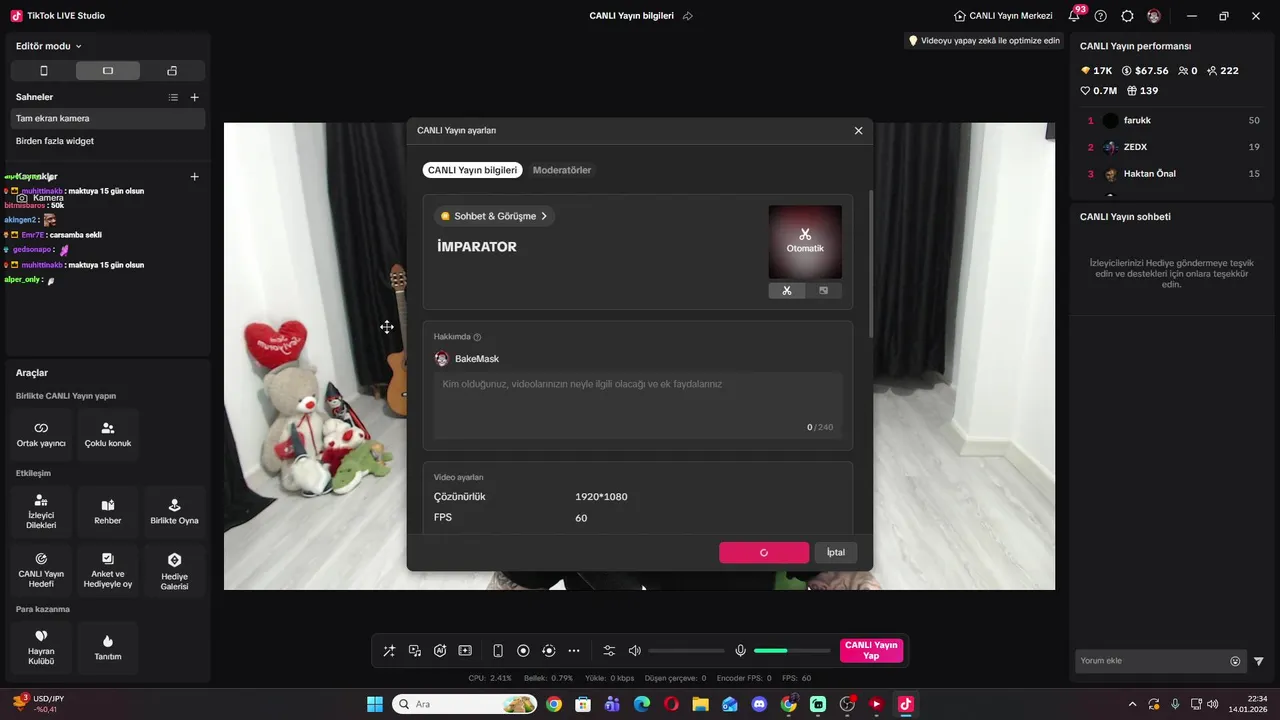Select the dual-screen layout mode

172,71
